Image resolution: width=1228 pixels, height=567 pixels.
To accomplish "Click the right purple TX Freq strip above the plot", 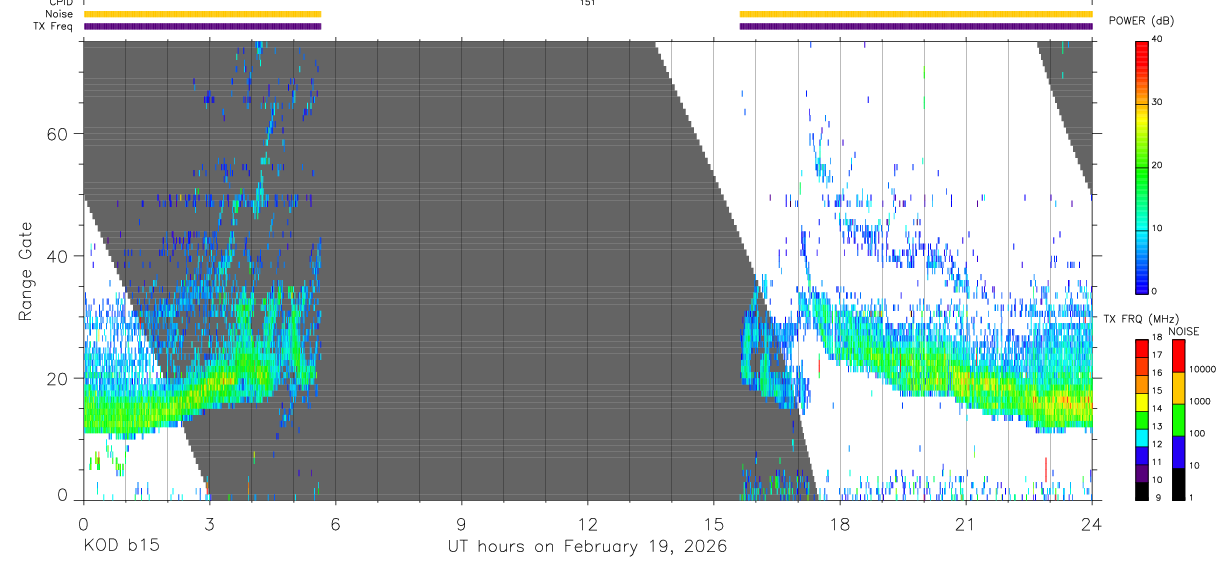I will tap(916, 26).
